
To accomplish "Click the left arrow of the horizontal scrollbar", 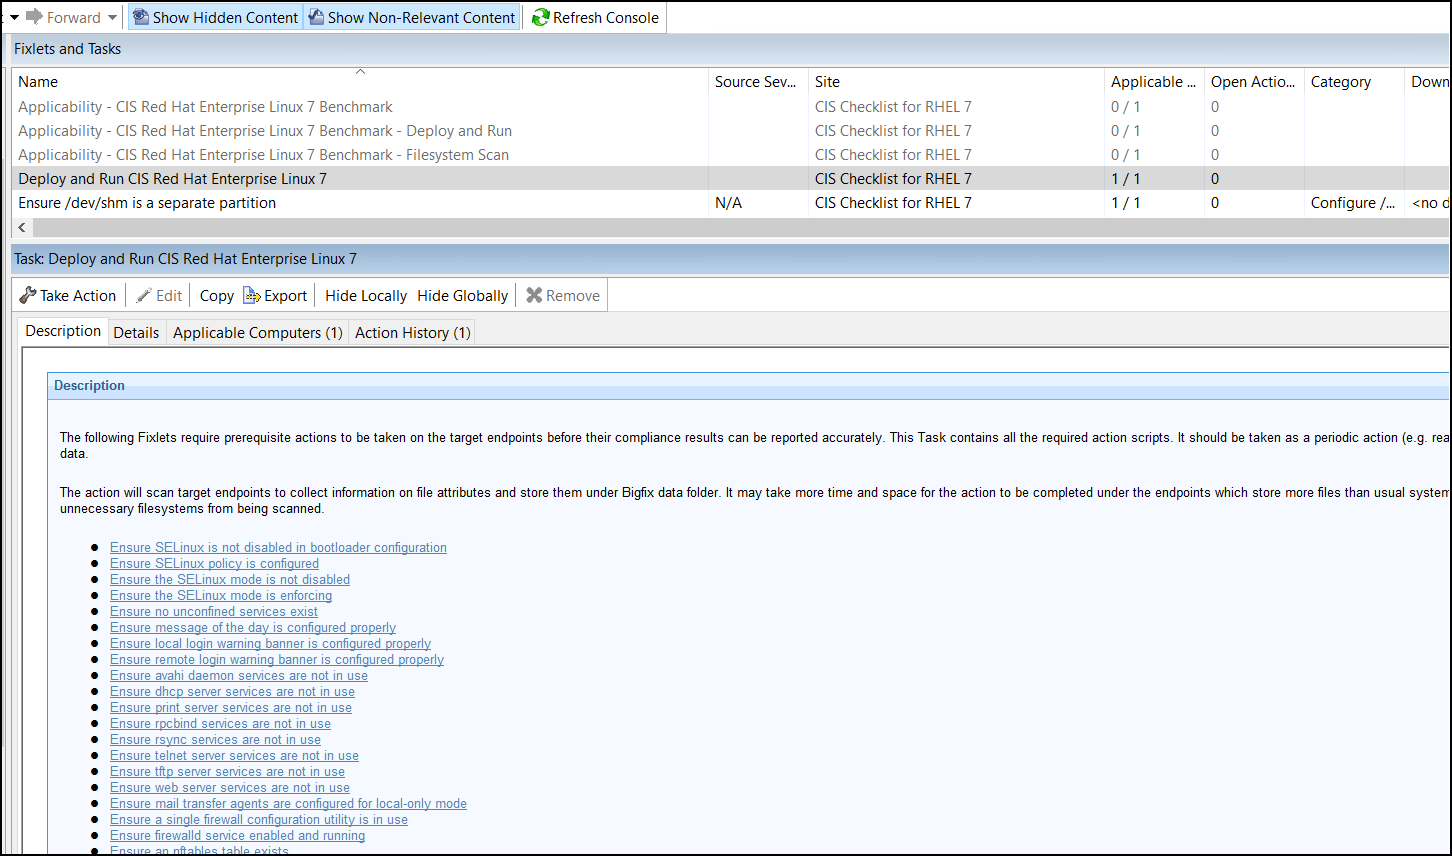I will coord(23,228).
